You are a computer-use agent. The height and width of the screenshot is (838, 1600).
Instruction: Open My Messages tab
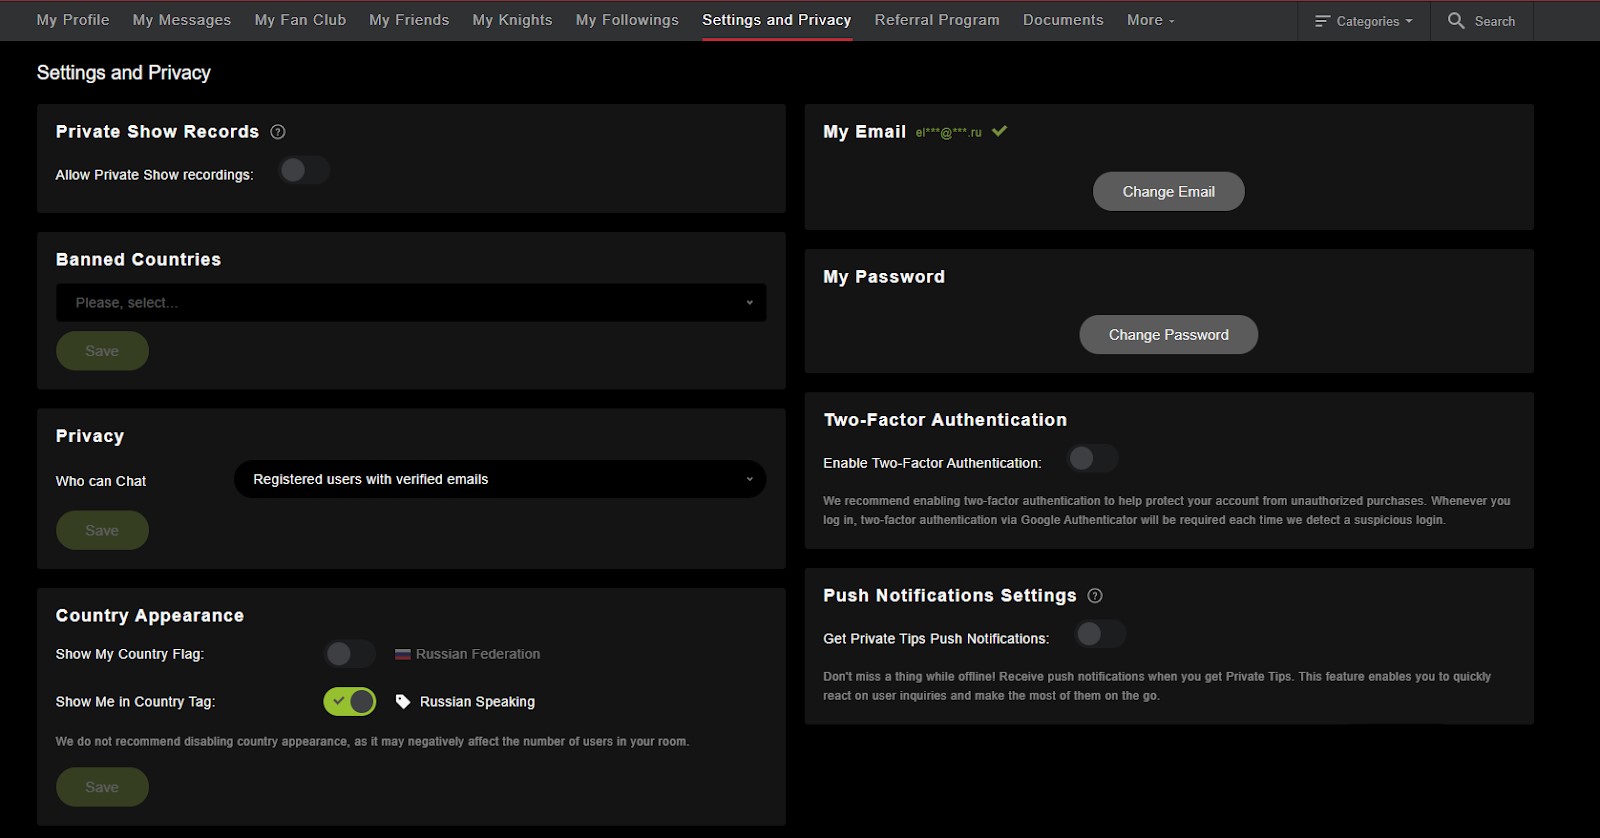pos(182,20)
